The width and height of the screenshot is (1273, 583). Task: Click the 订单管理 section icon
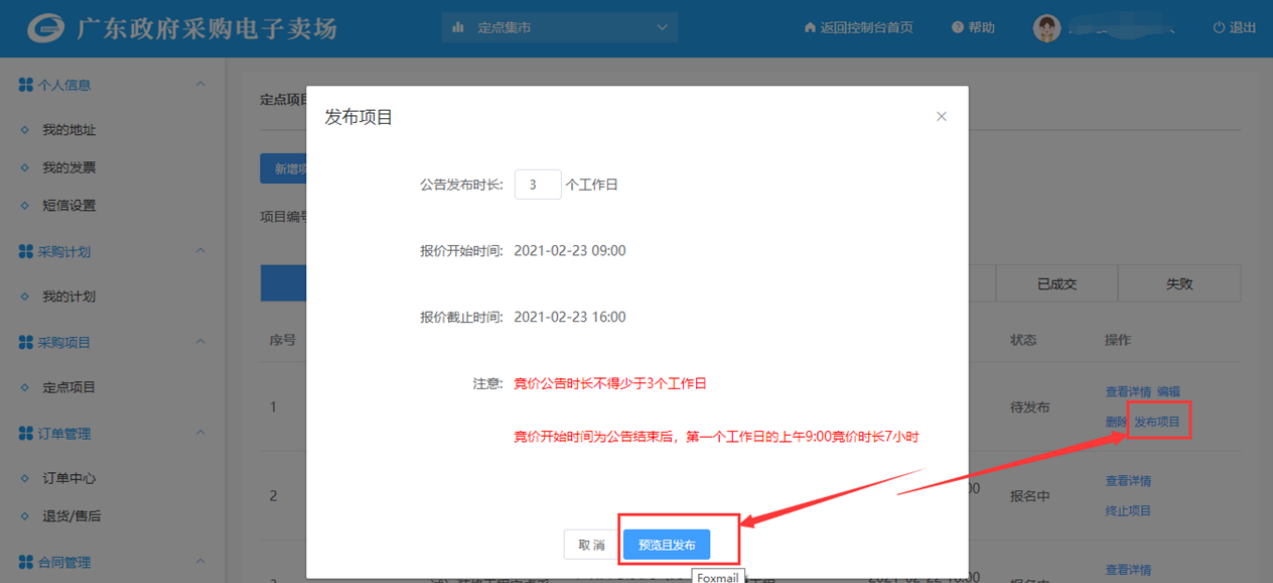pyautogui.click(x=26, y=433)
